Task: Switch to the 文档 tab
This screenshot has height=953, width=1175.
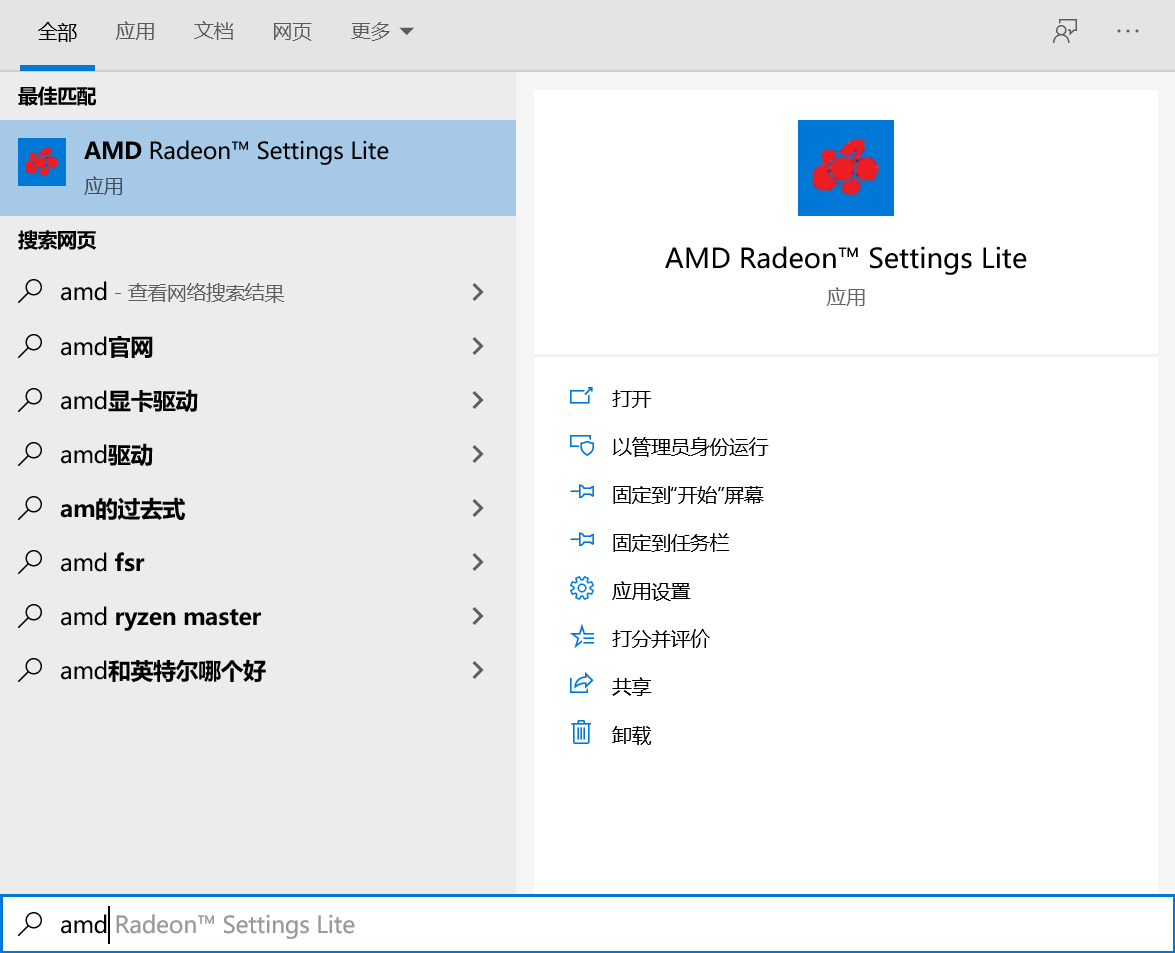Action: [x=214, y=31]
